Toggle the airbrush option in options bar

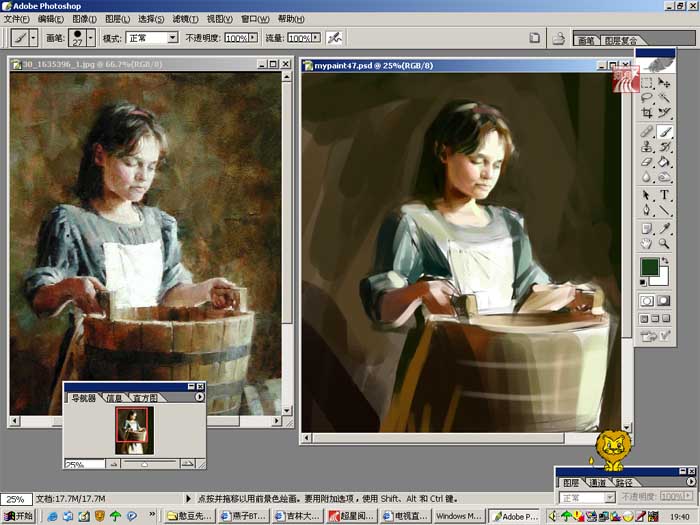point(334,38)
